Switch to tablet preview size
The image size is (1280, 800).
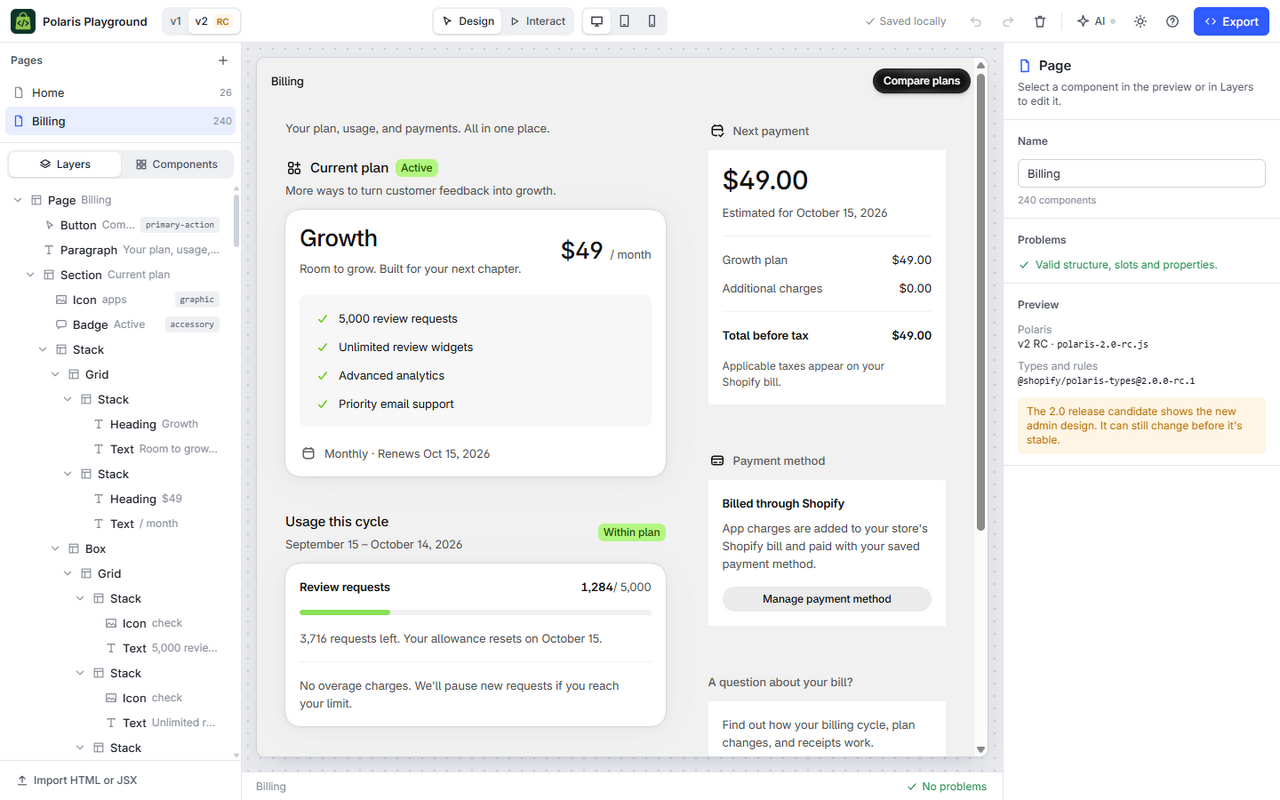click(x=624, y=21)
